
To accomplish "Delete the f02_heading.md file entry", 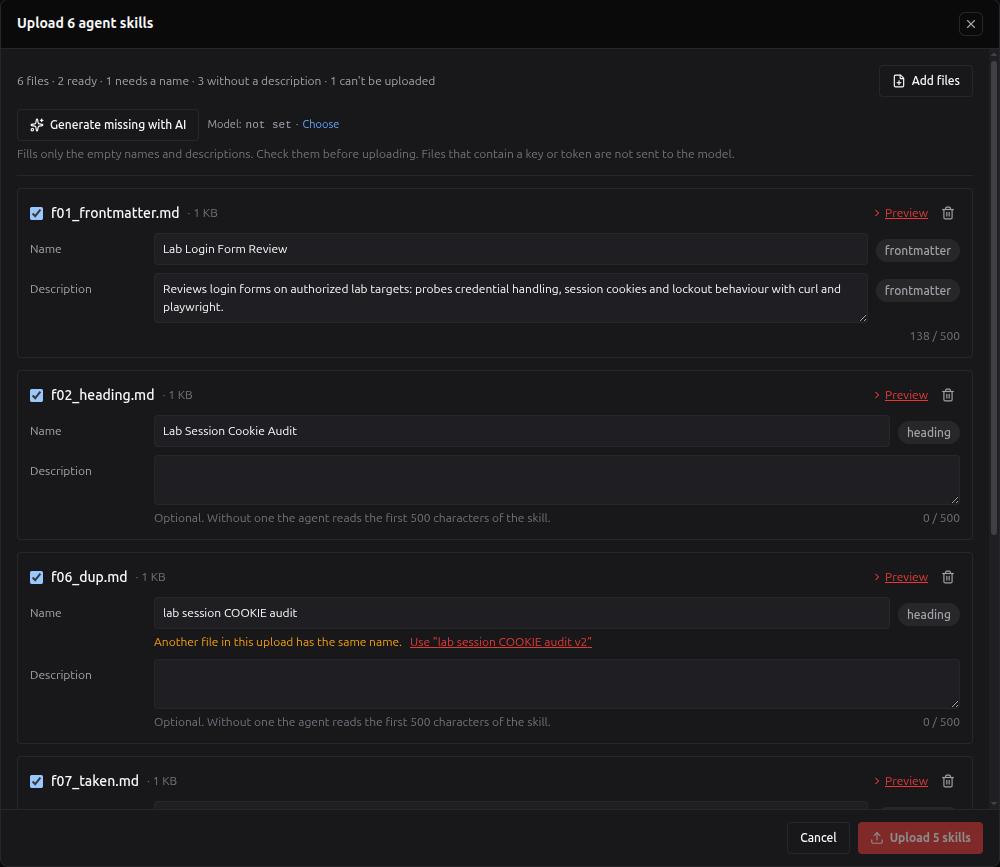I will coord(948,395).
